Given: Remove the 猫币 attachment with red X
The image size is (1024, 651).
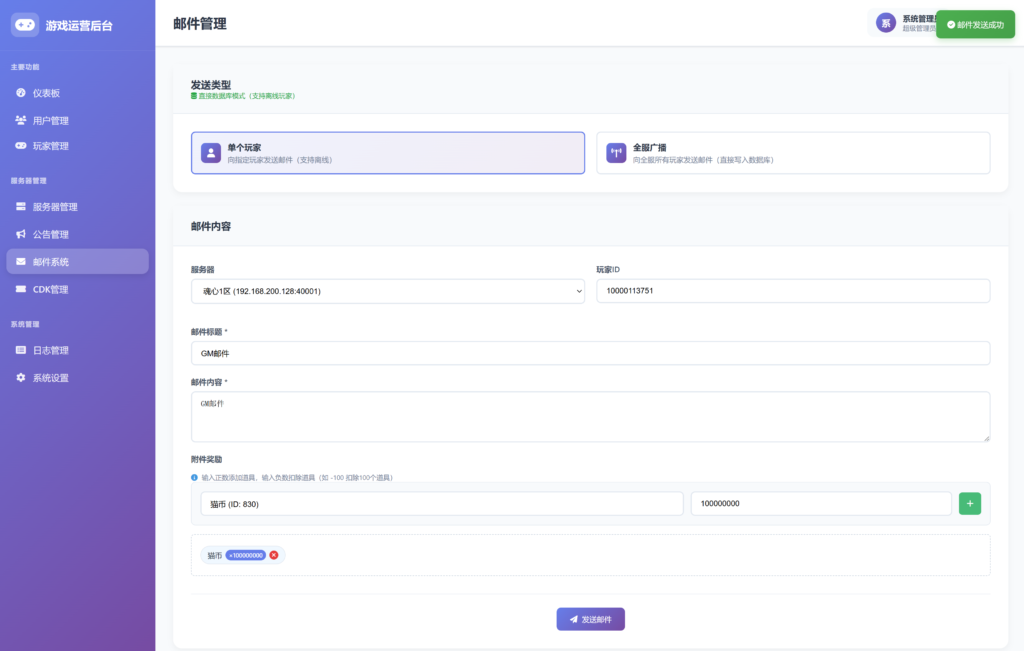Looking at the screenshot, I should click(x=274, y=555).
